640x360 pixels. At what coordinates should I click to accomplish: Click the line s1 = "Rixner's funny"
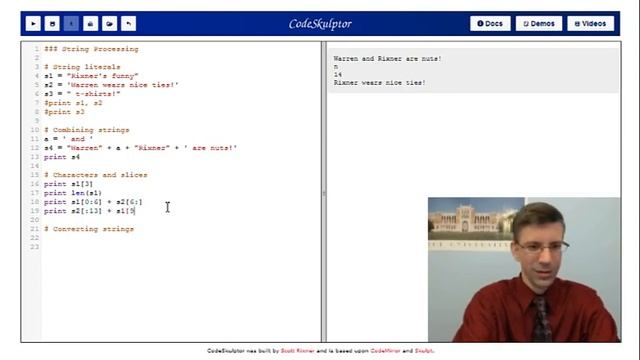(91, 76)
